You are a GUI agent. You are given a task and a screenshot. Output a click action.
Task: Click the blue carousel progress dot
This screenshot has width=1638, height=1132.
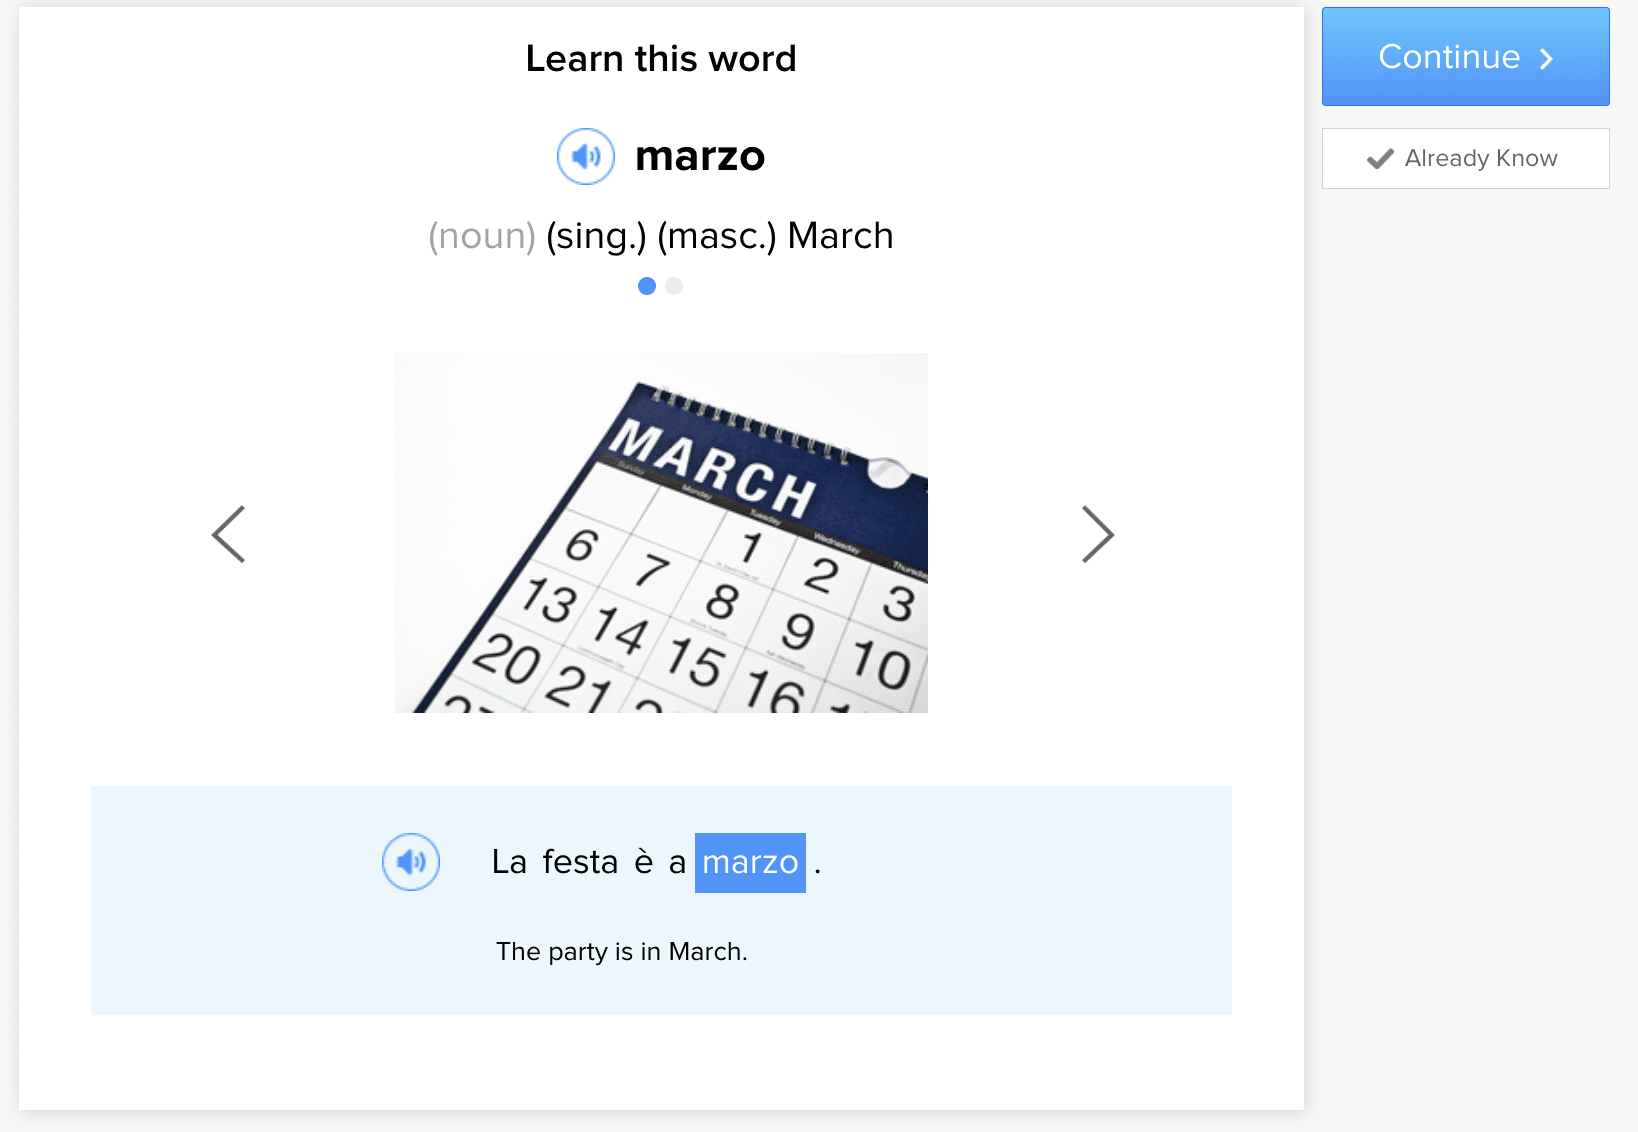647,286
